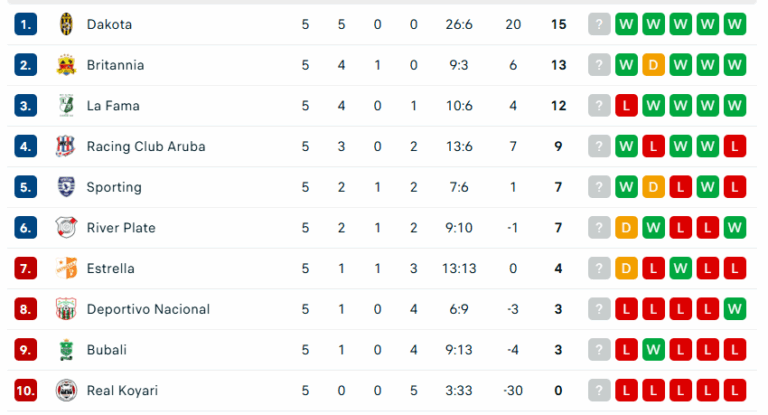Screen dimensions: 768x415
Task: Click the Deportivo Nacional crest icon
Action: click(x=66, y=310)
